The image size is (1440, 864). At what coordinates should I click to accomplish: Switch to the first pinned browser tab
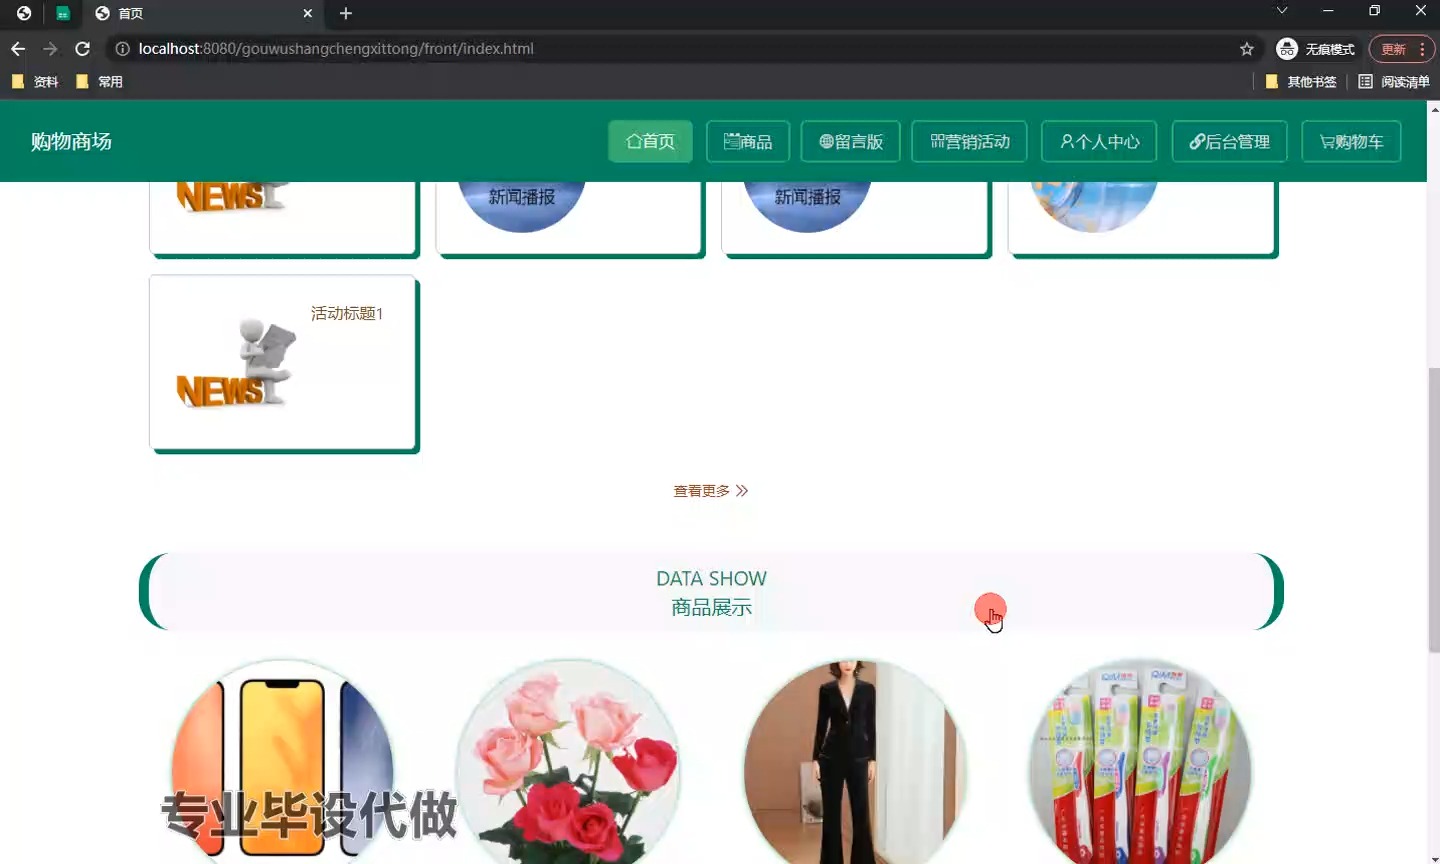[24, 13]
